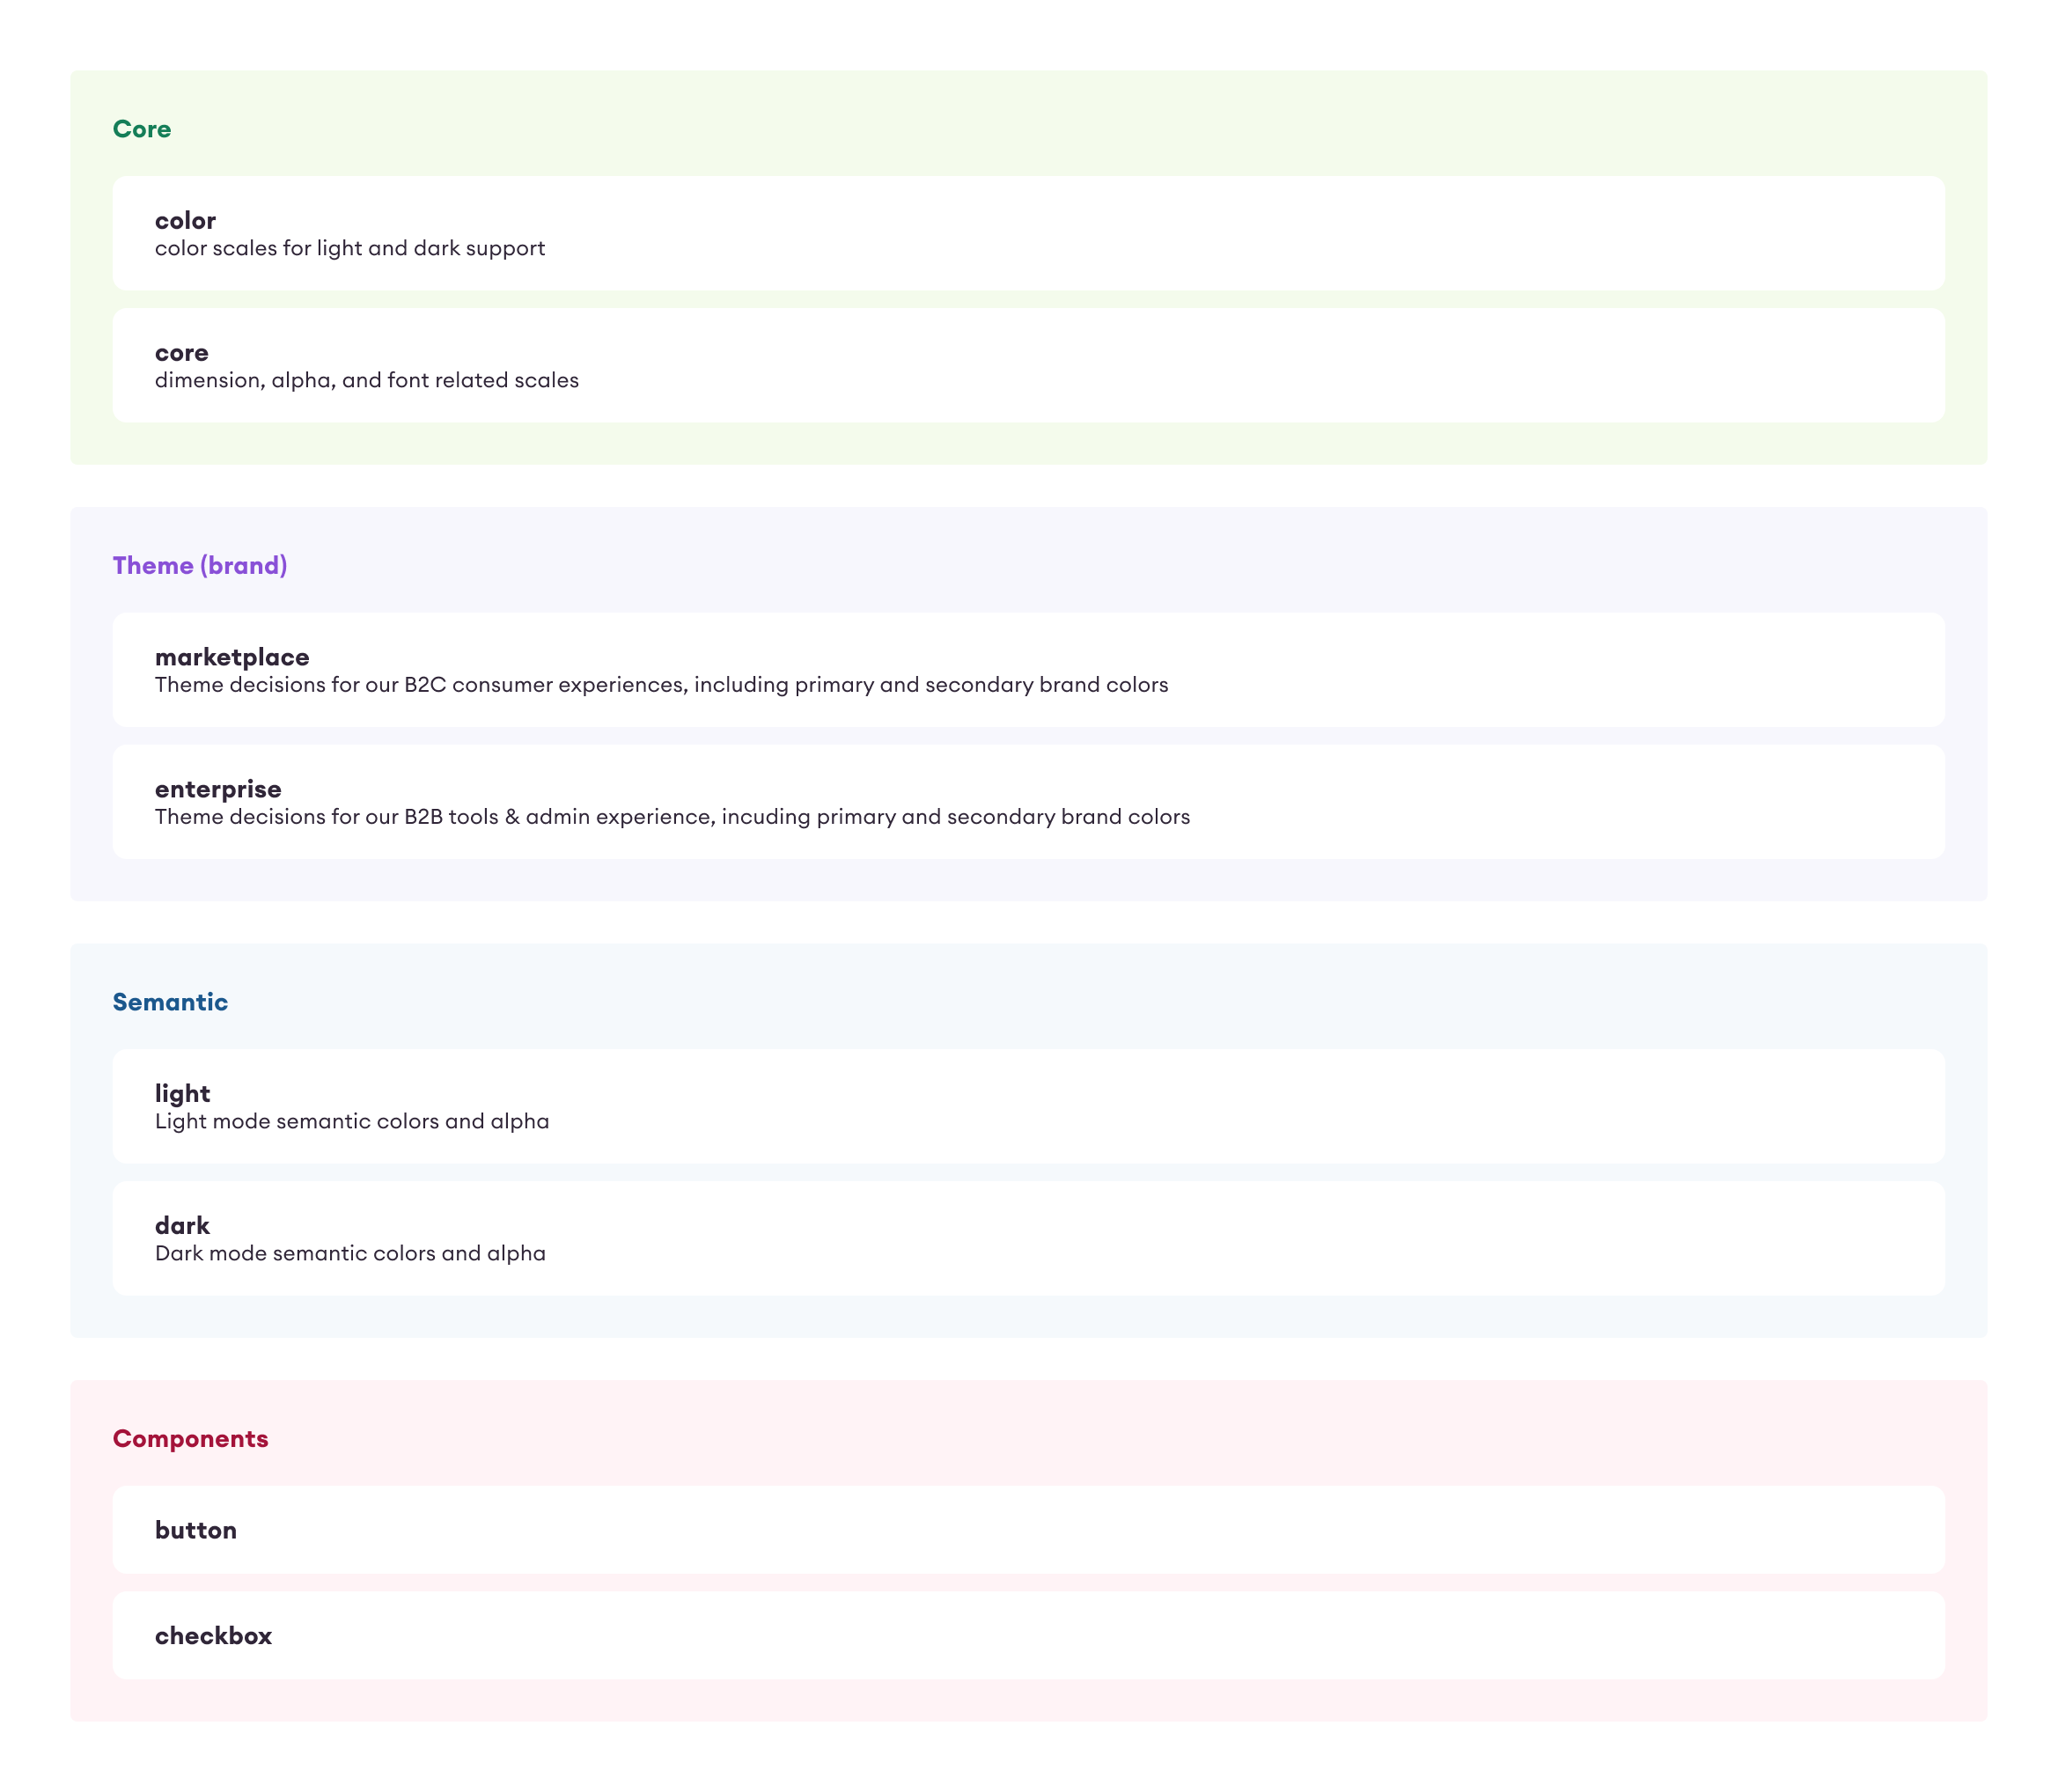Click the purple Theme (brand) heading
This screenshot has width=2058, height=1792.
[199, 565]
